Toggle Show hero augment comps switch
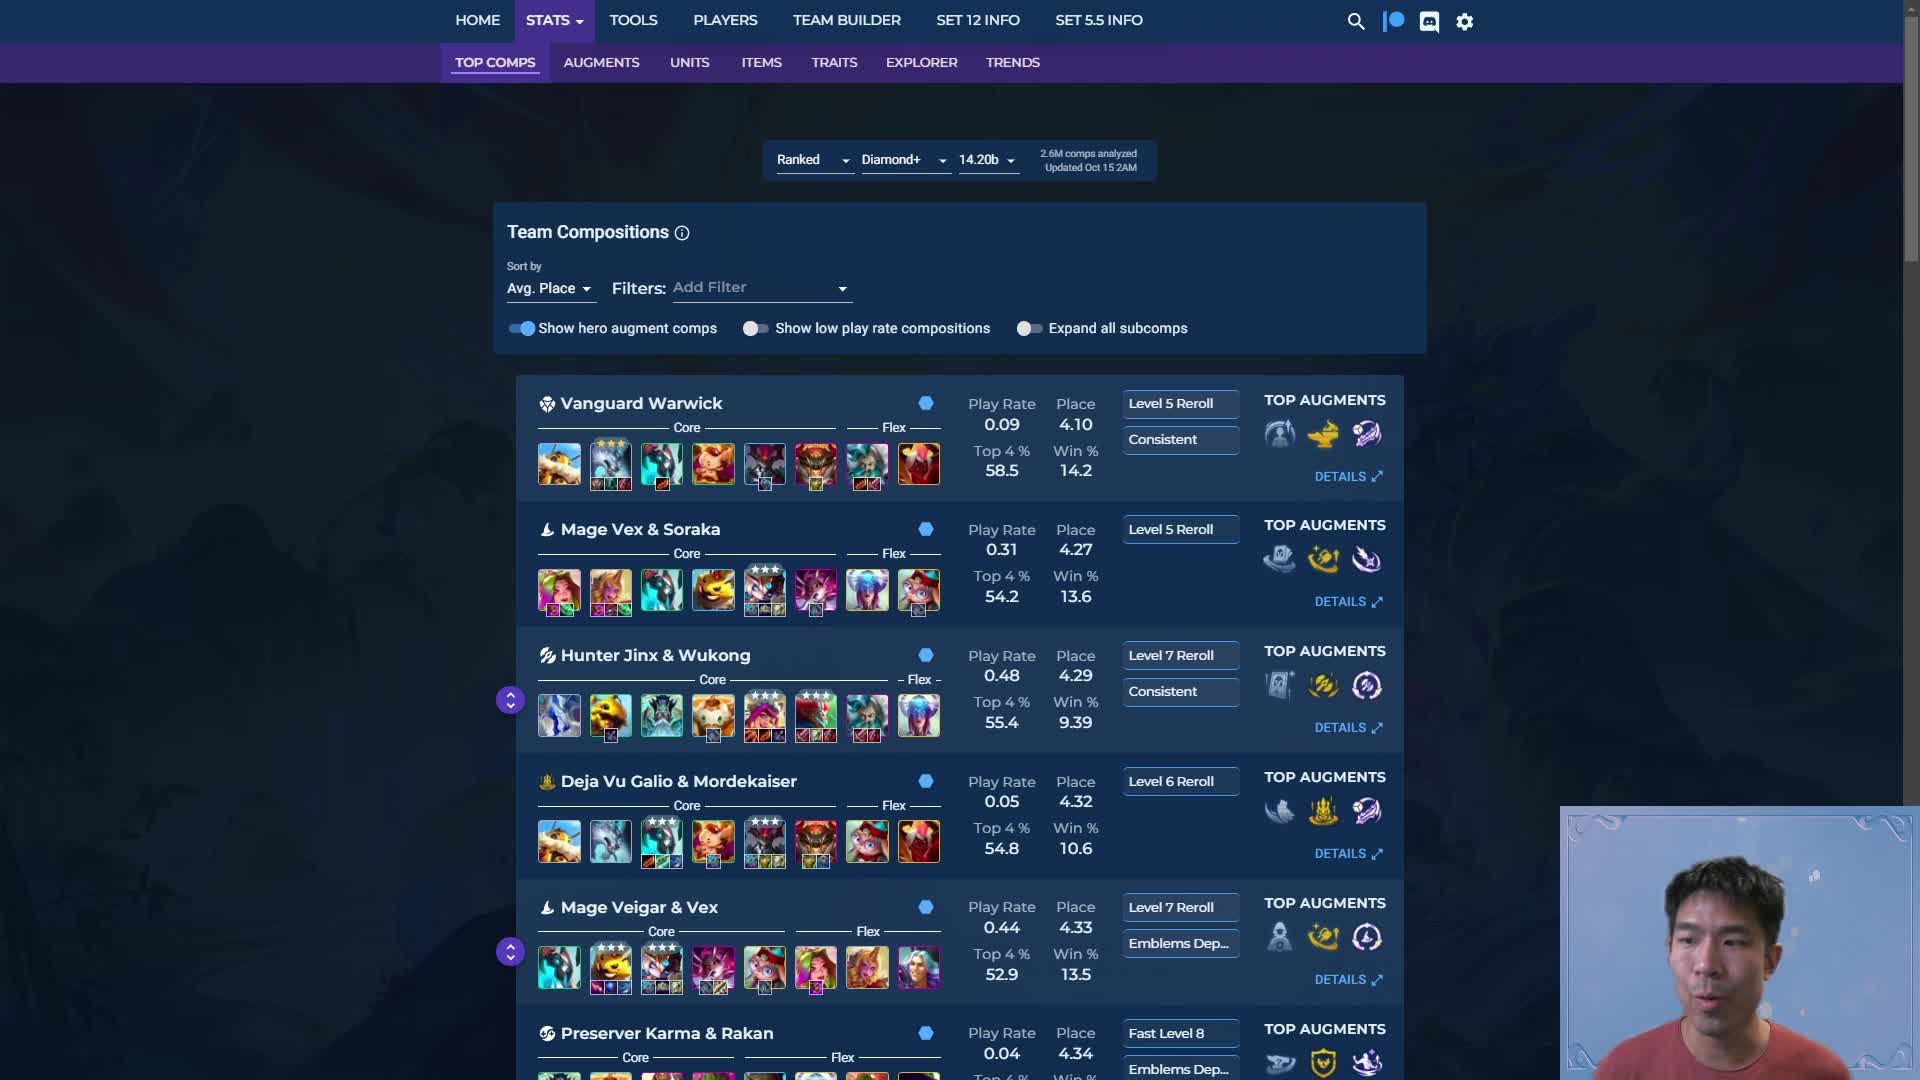 (x=521, y=328)
